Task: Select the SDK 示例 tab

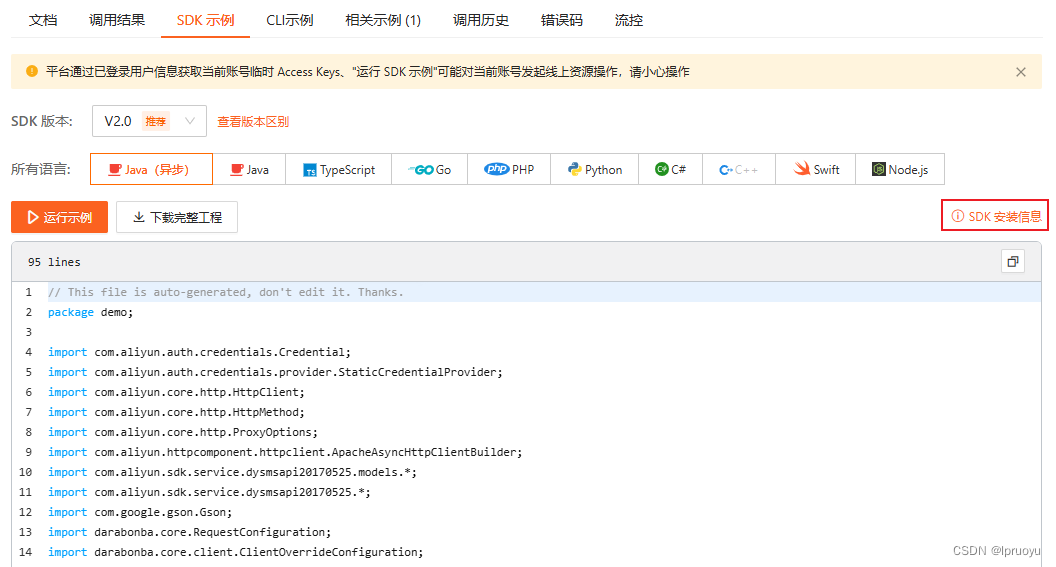Action: [205, 20]
